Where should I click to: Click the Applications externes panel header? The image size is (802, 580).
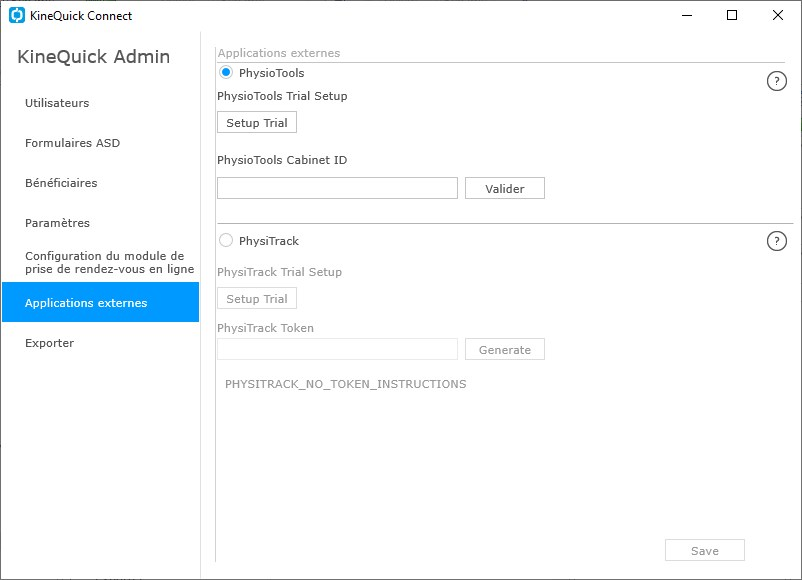pos(279,53)
